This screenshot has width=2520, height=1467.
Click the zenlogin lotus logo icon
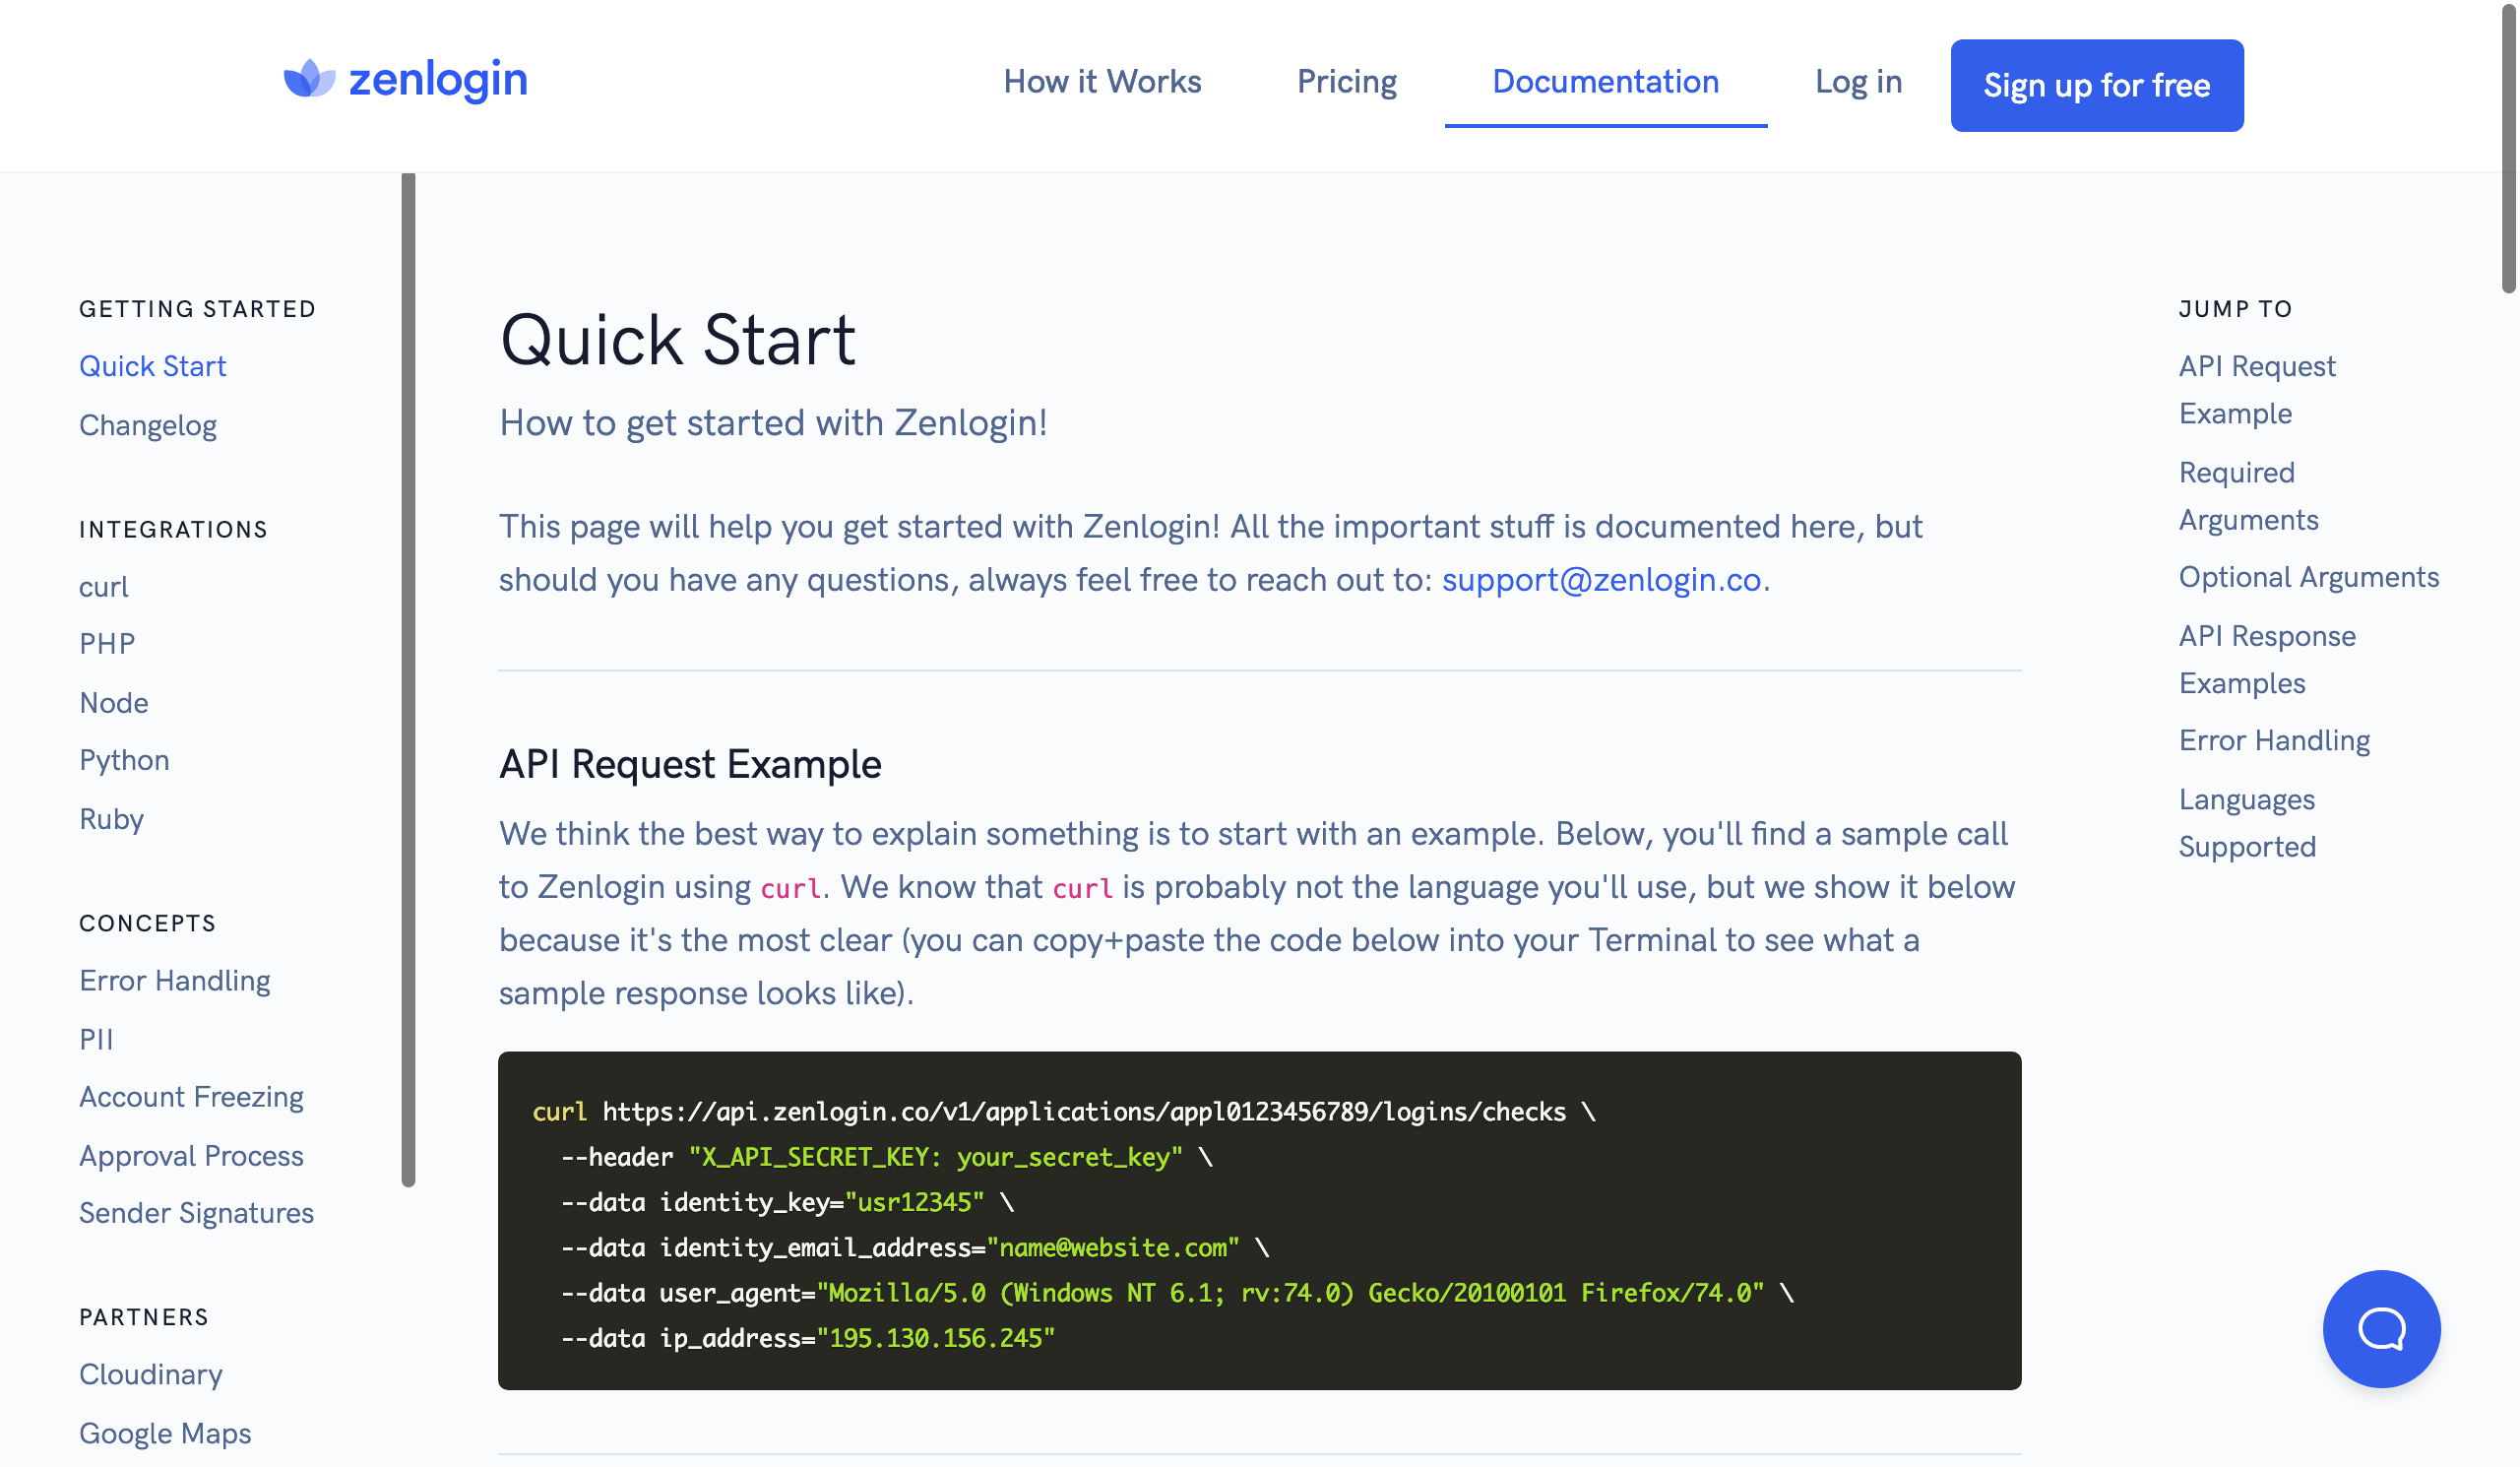point(309,78)
